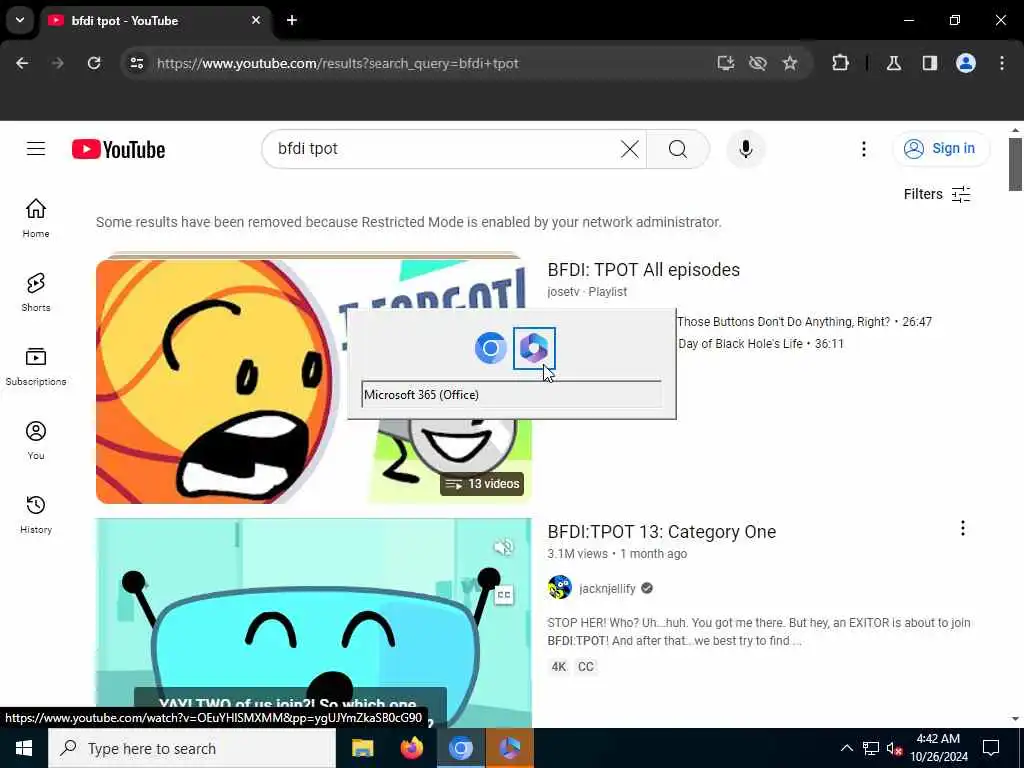Open Firefox from the taskbar
This screenshot has width=1024, height=768.
tap(411, 748)
